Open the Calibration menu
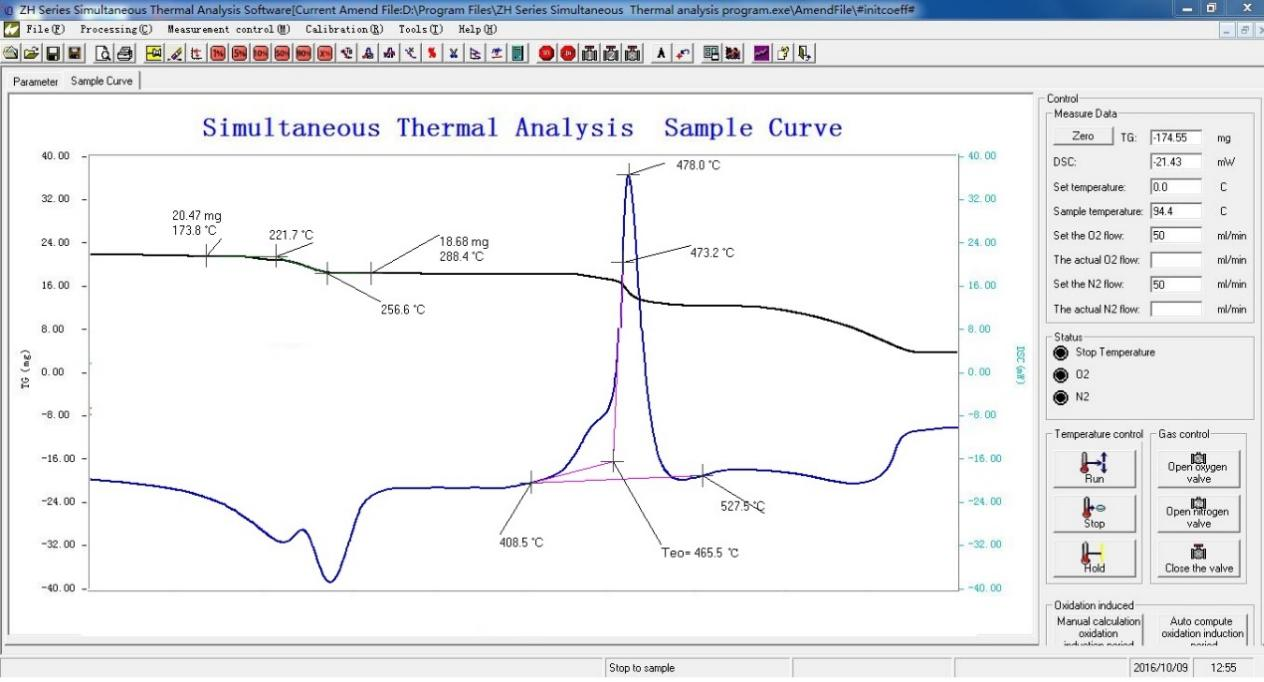The width and height of the screenshot is (1264, 682). point(344,30)
